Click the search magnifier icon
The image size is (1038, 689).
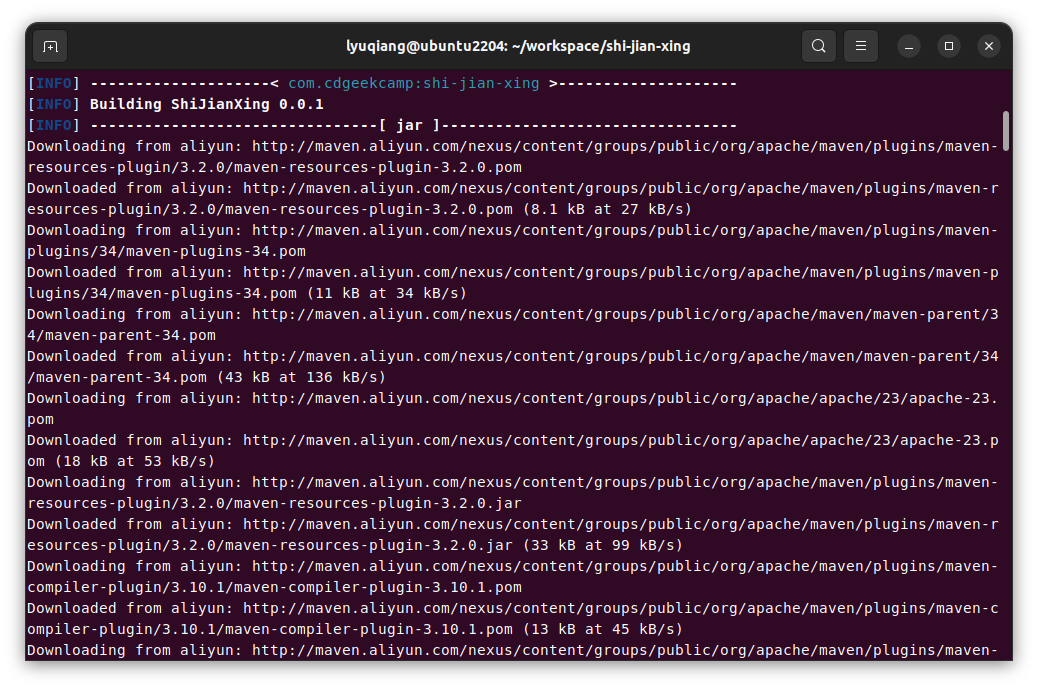pyautogui.click(x=819, y=46)
